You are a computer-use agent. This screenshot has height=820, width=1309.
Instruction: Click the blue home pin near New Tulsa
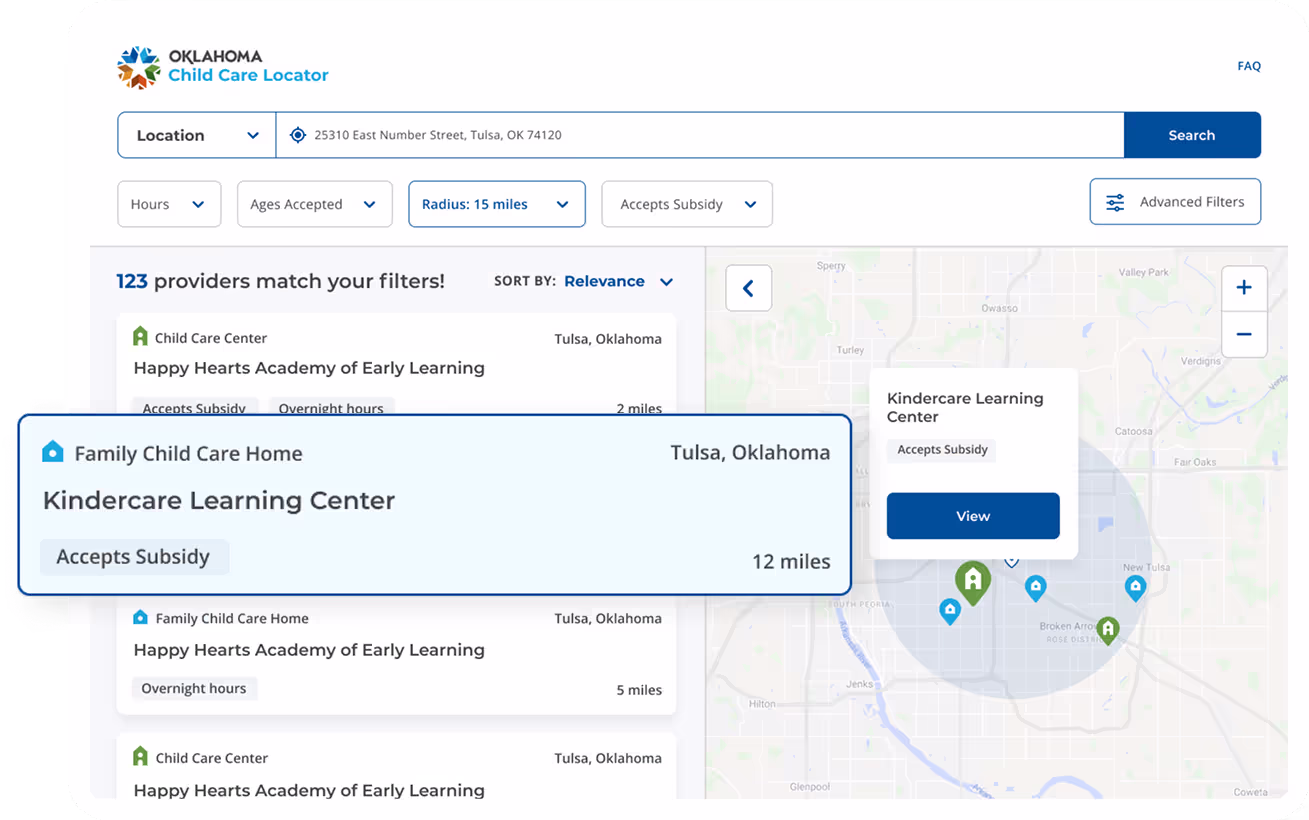(x=1135, y=587)
